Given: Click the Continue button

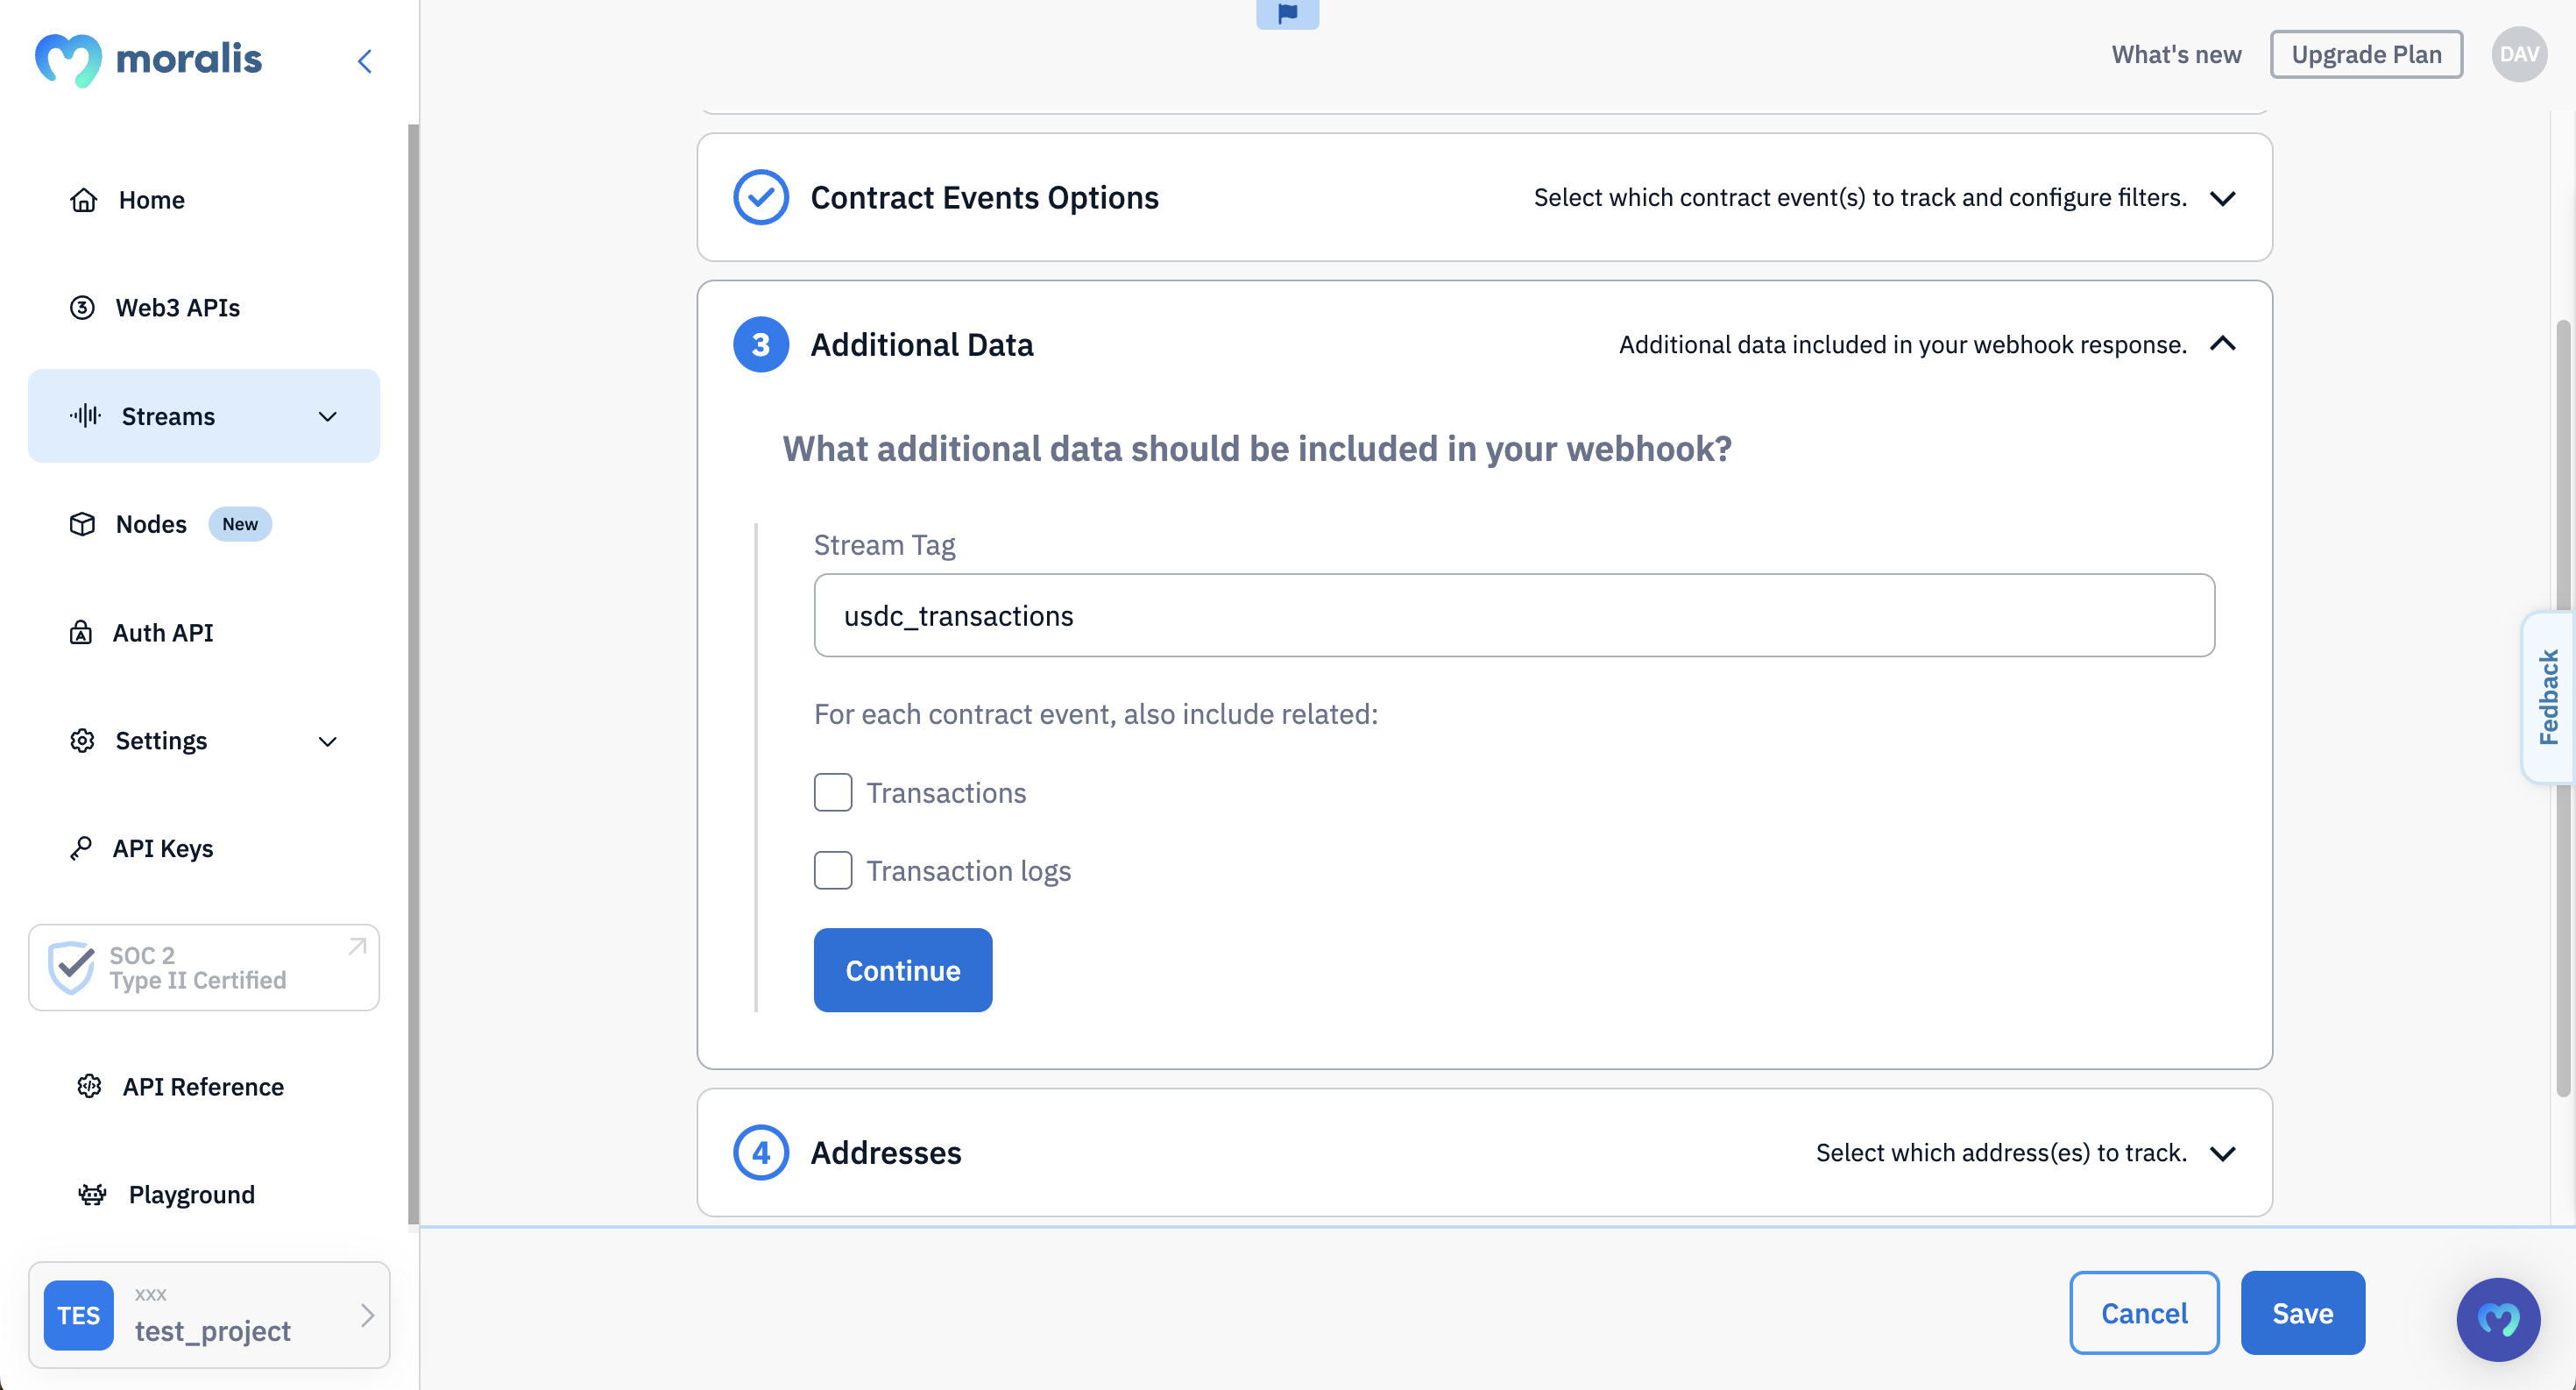Looking at the screenshot, I should point(903,969).
